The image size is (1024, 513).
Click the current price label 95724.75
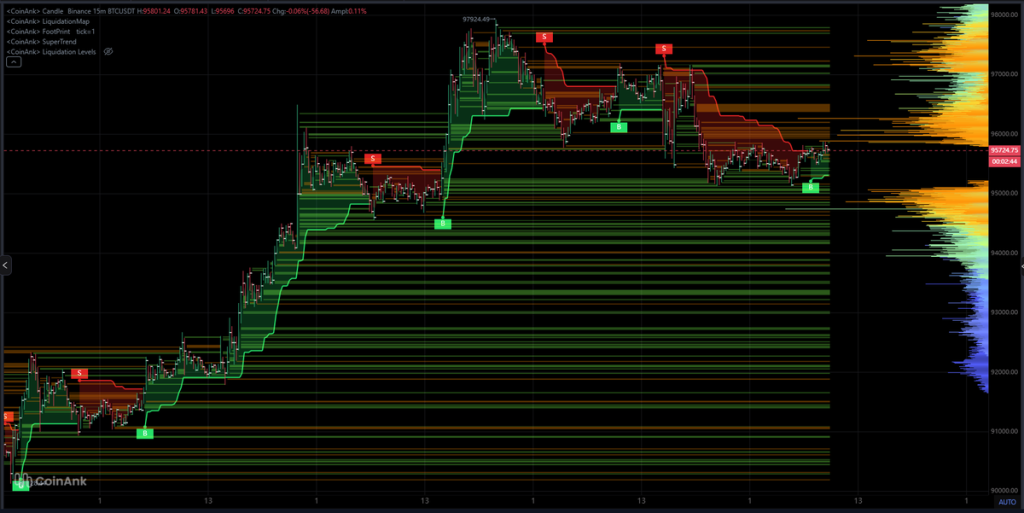pos(1003,150)
